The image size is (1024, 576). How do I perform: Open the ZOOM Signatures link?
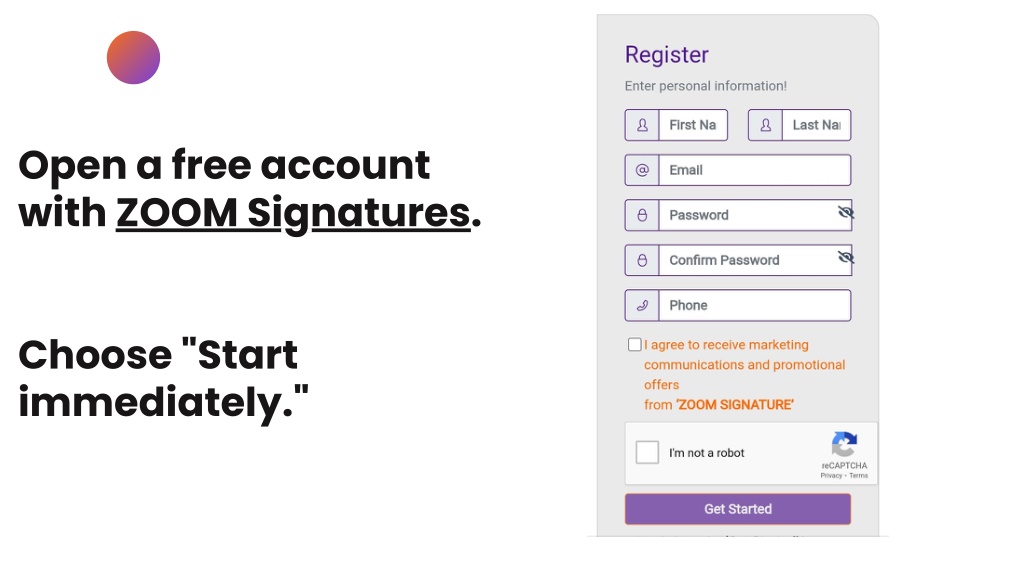293,213
